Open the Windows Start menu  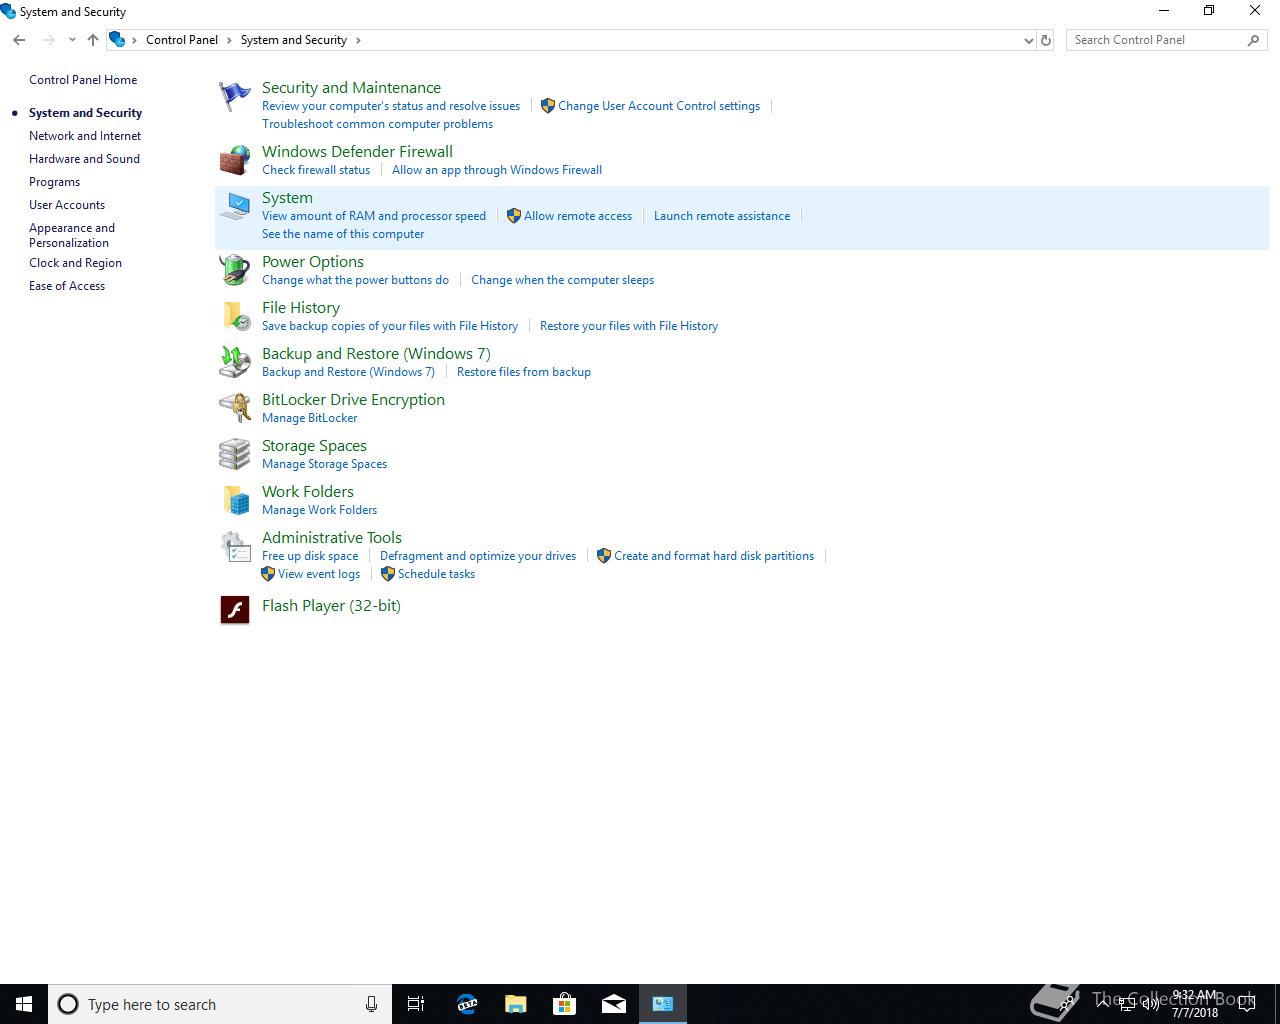coord(24,1004)
